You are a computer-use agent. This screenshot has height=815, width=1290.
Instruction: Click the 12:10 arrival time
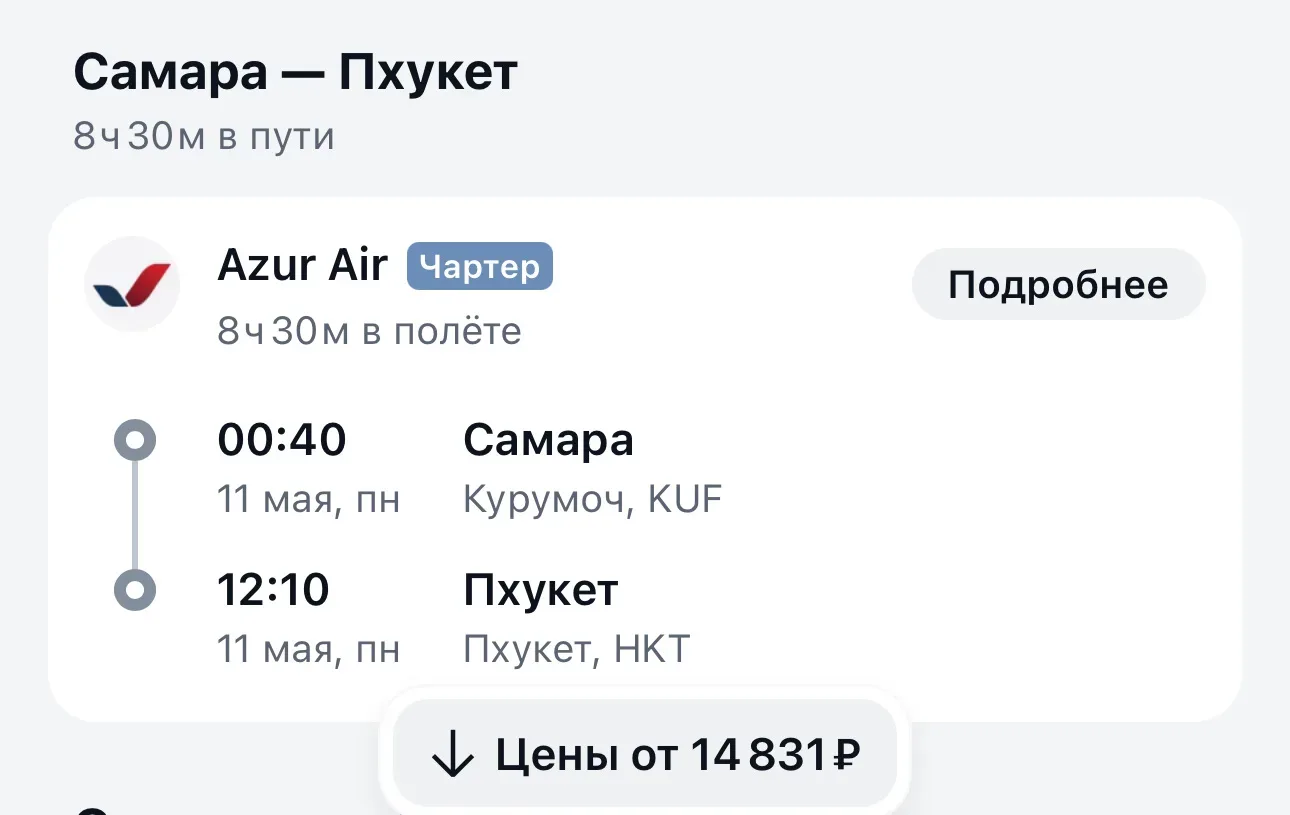273,590
